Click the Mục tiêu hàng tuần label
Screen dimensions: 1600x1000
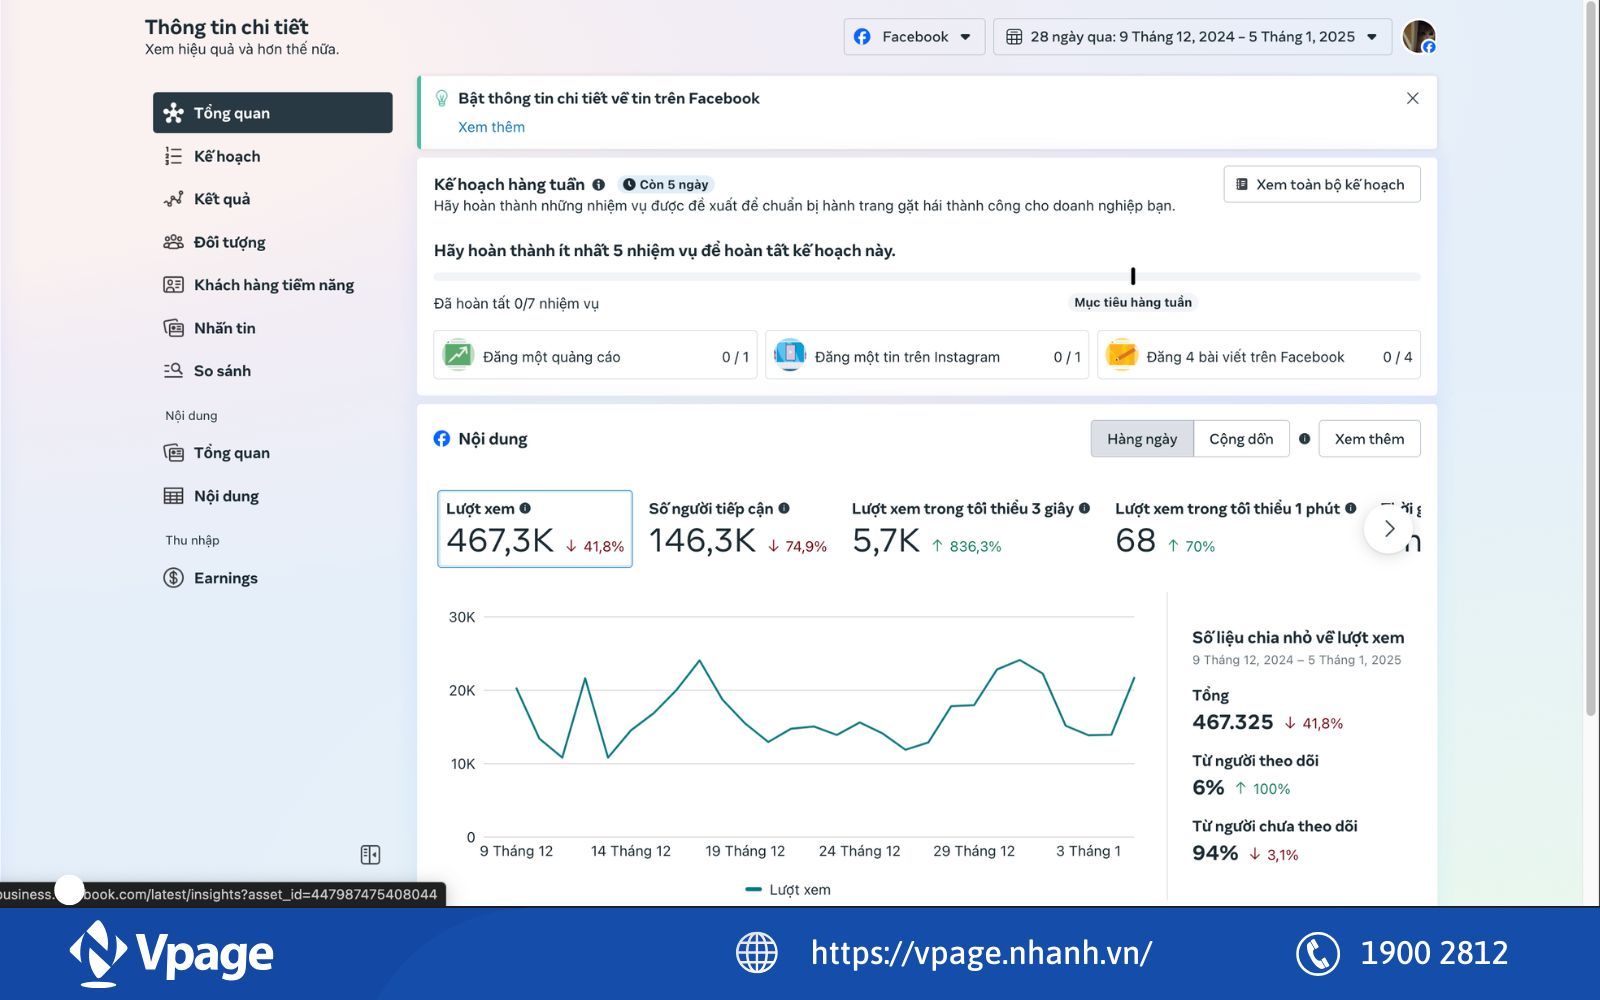[x=1133, y=302]
